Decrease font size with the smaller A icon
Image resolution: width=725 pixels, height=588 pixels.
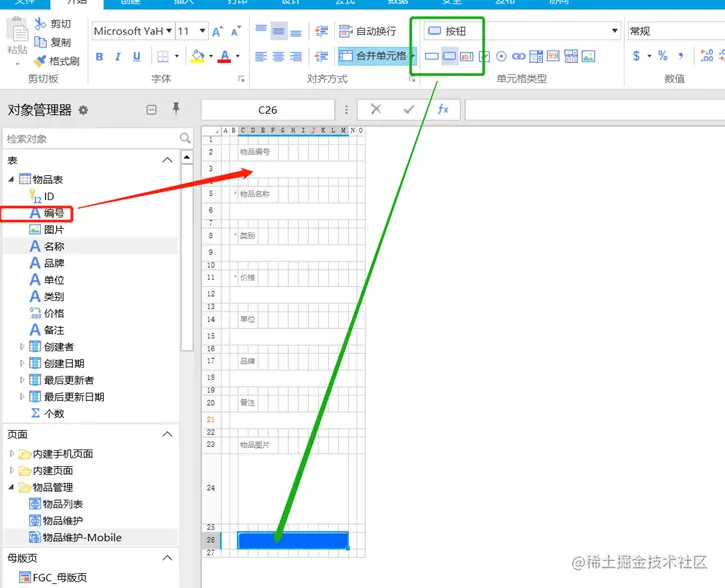pos(235,31)
